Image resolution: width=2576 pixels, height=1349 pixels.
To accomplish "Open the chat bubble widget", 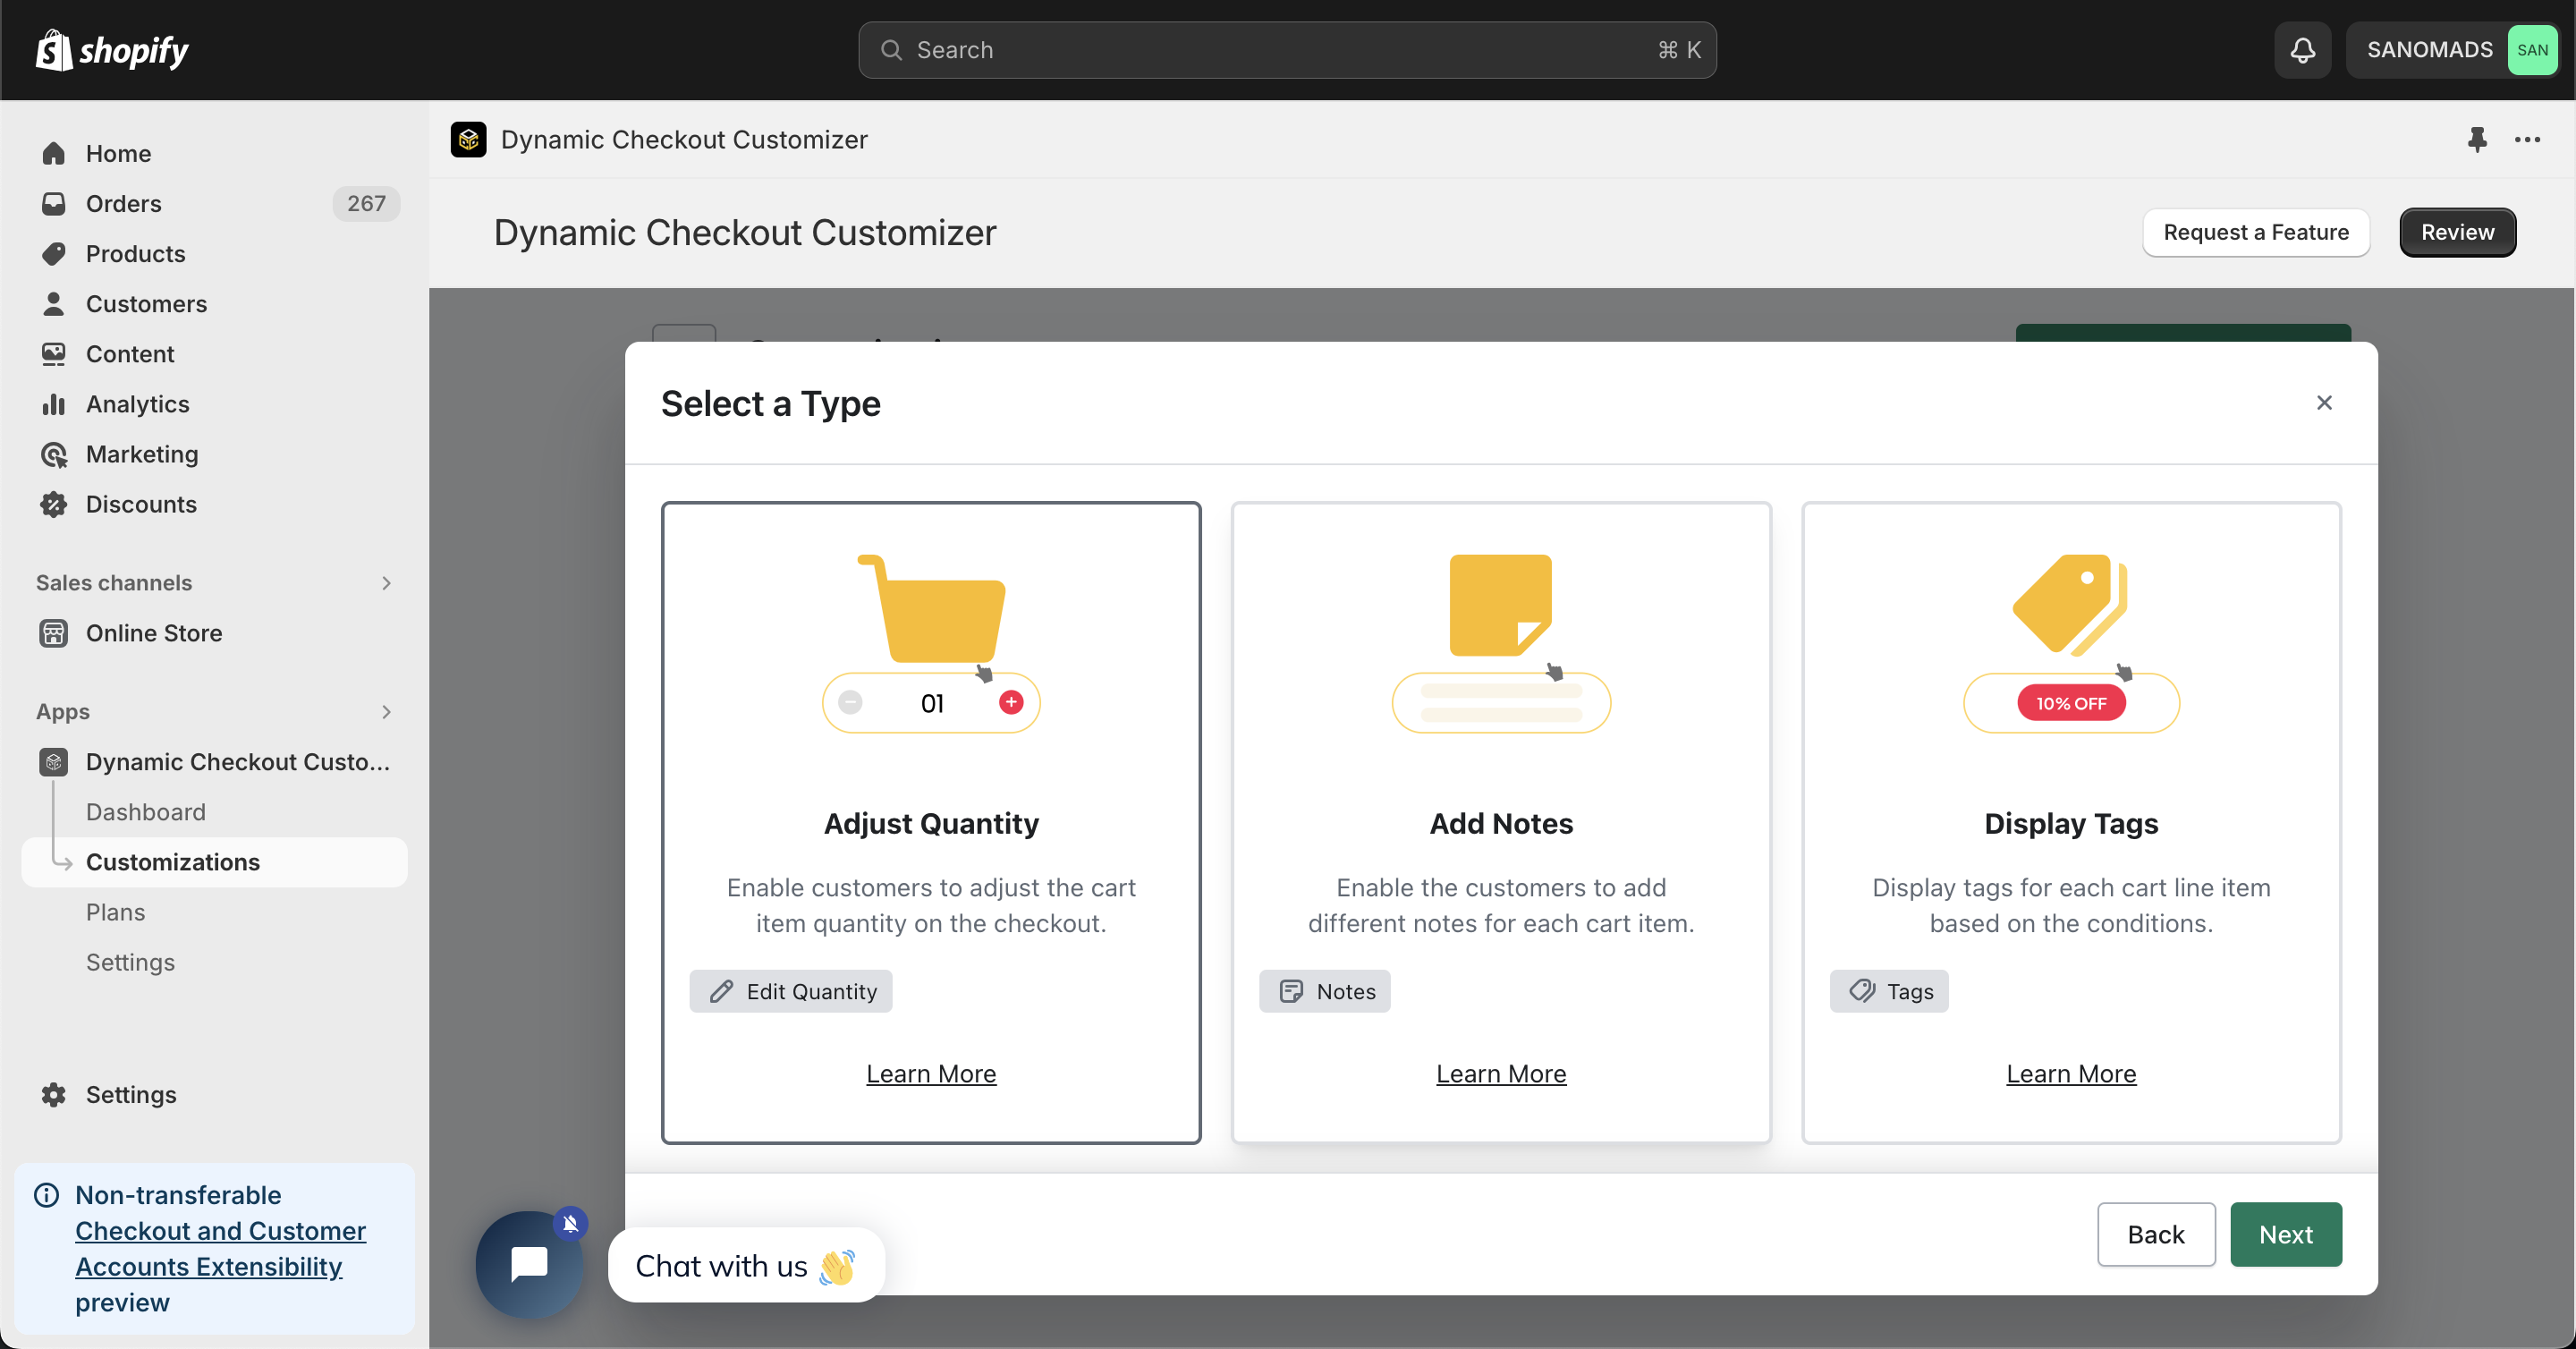I will (529, 1264).
